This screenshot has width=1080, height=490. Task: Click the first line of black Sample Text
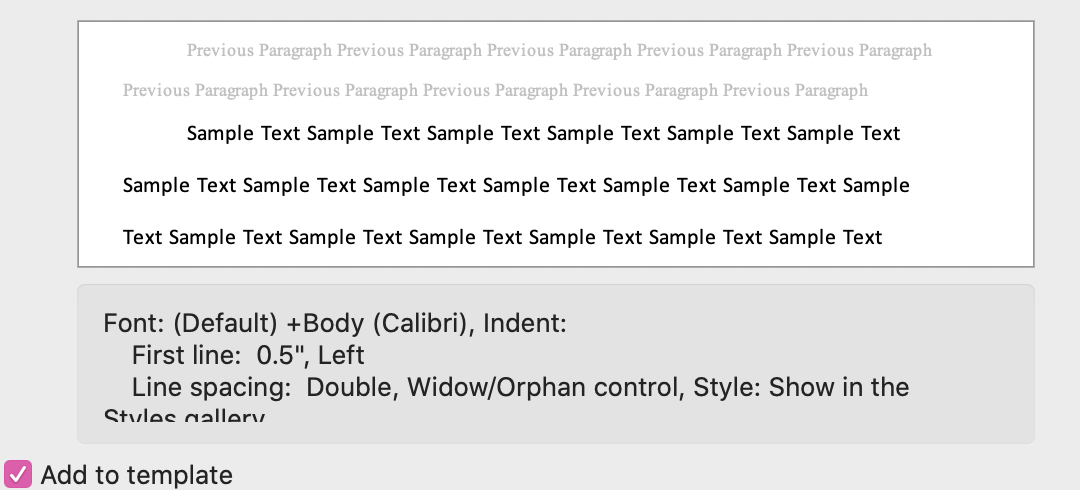[543, 133]
